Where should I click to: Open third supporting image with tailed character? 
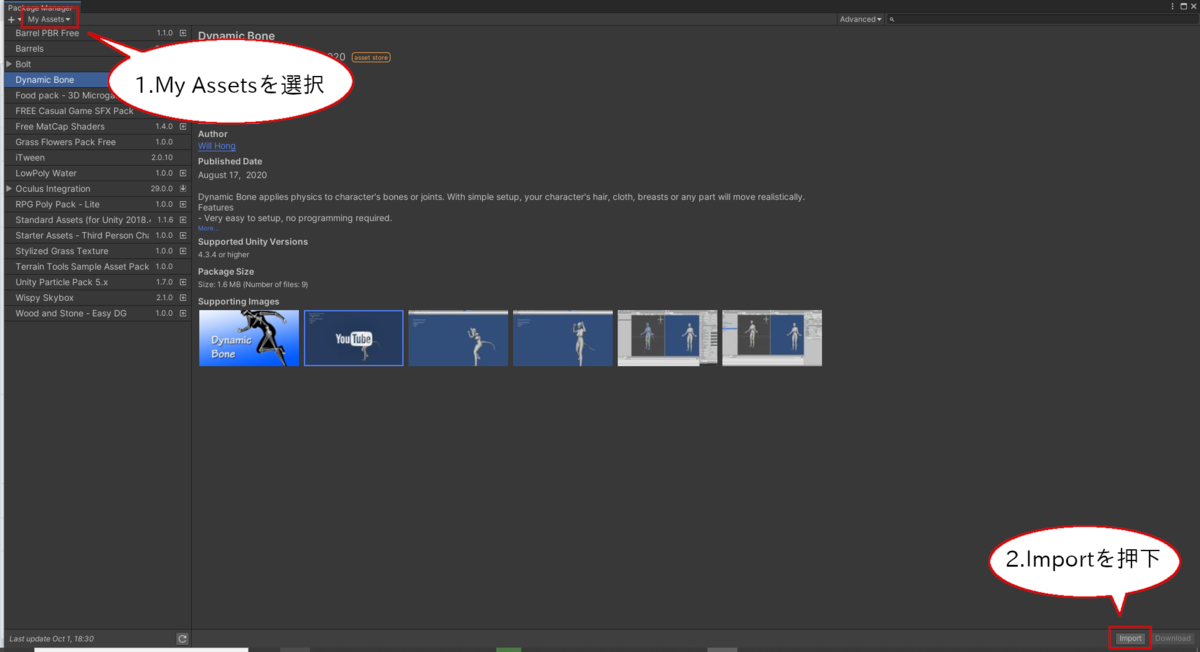458,338
